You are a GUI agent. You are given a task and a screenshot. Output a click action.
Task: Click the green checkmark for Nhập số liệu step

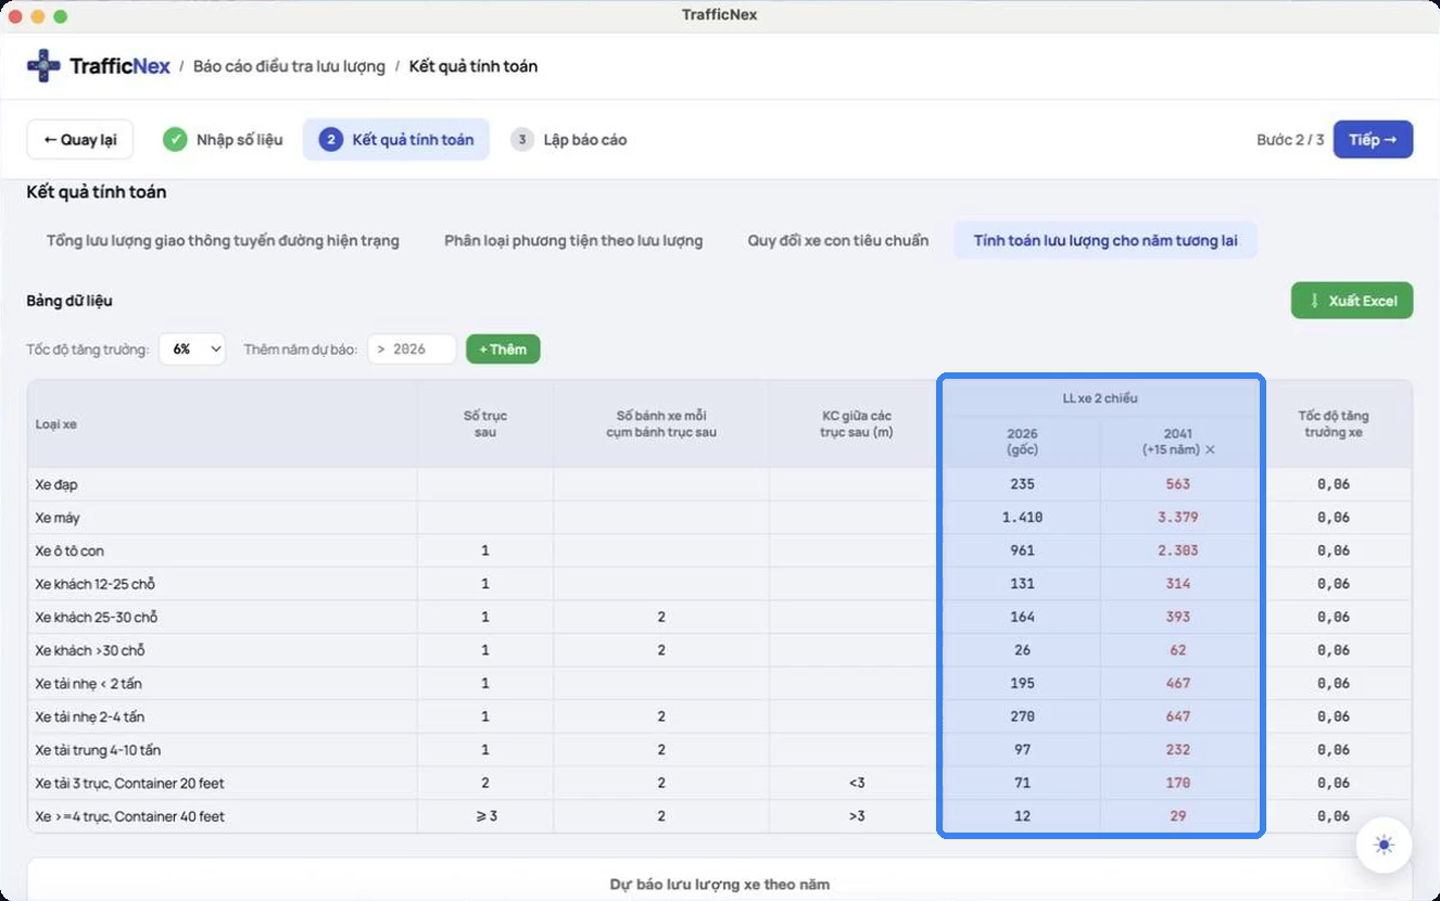(175, 140)
